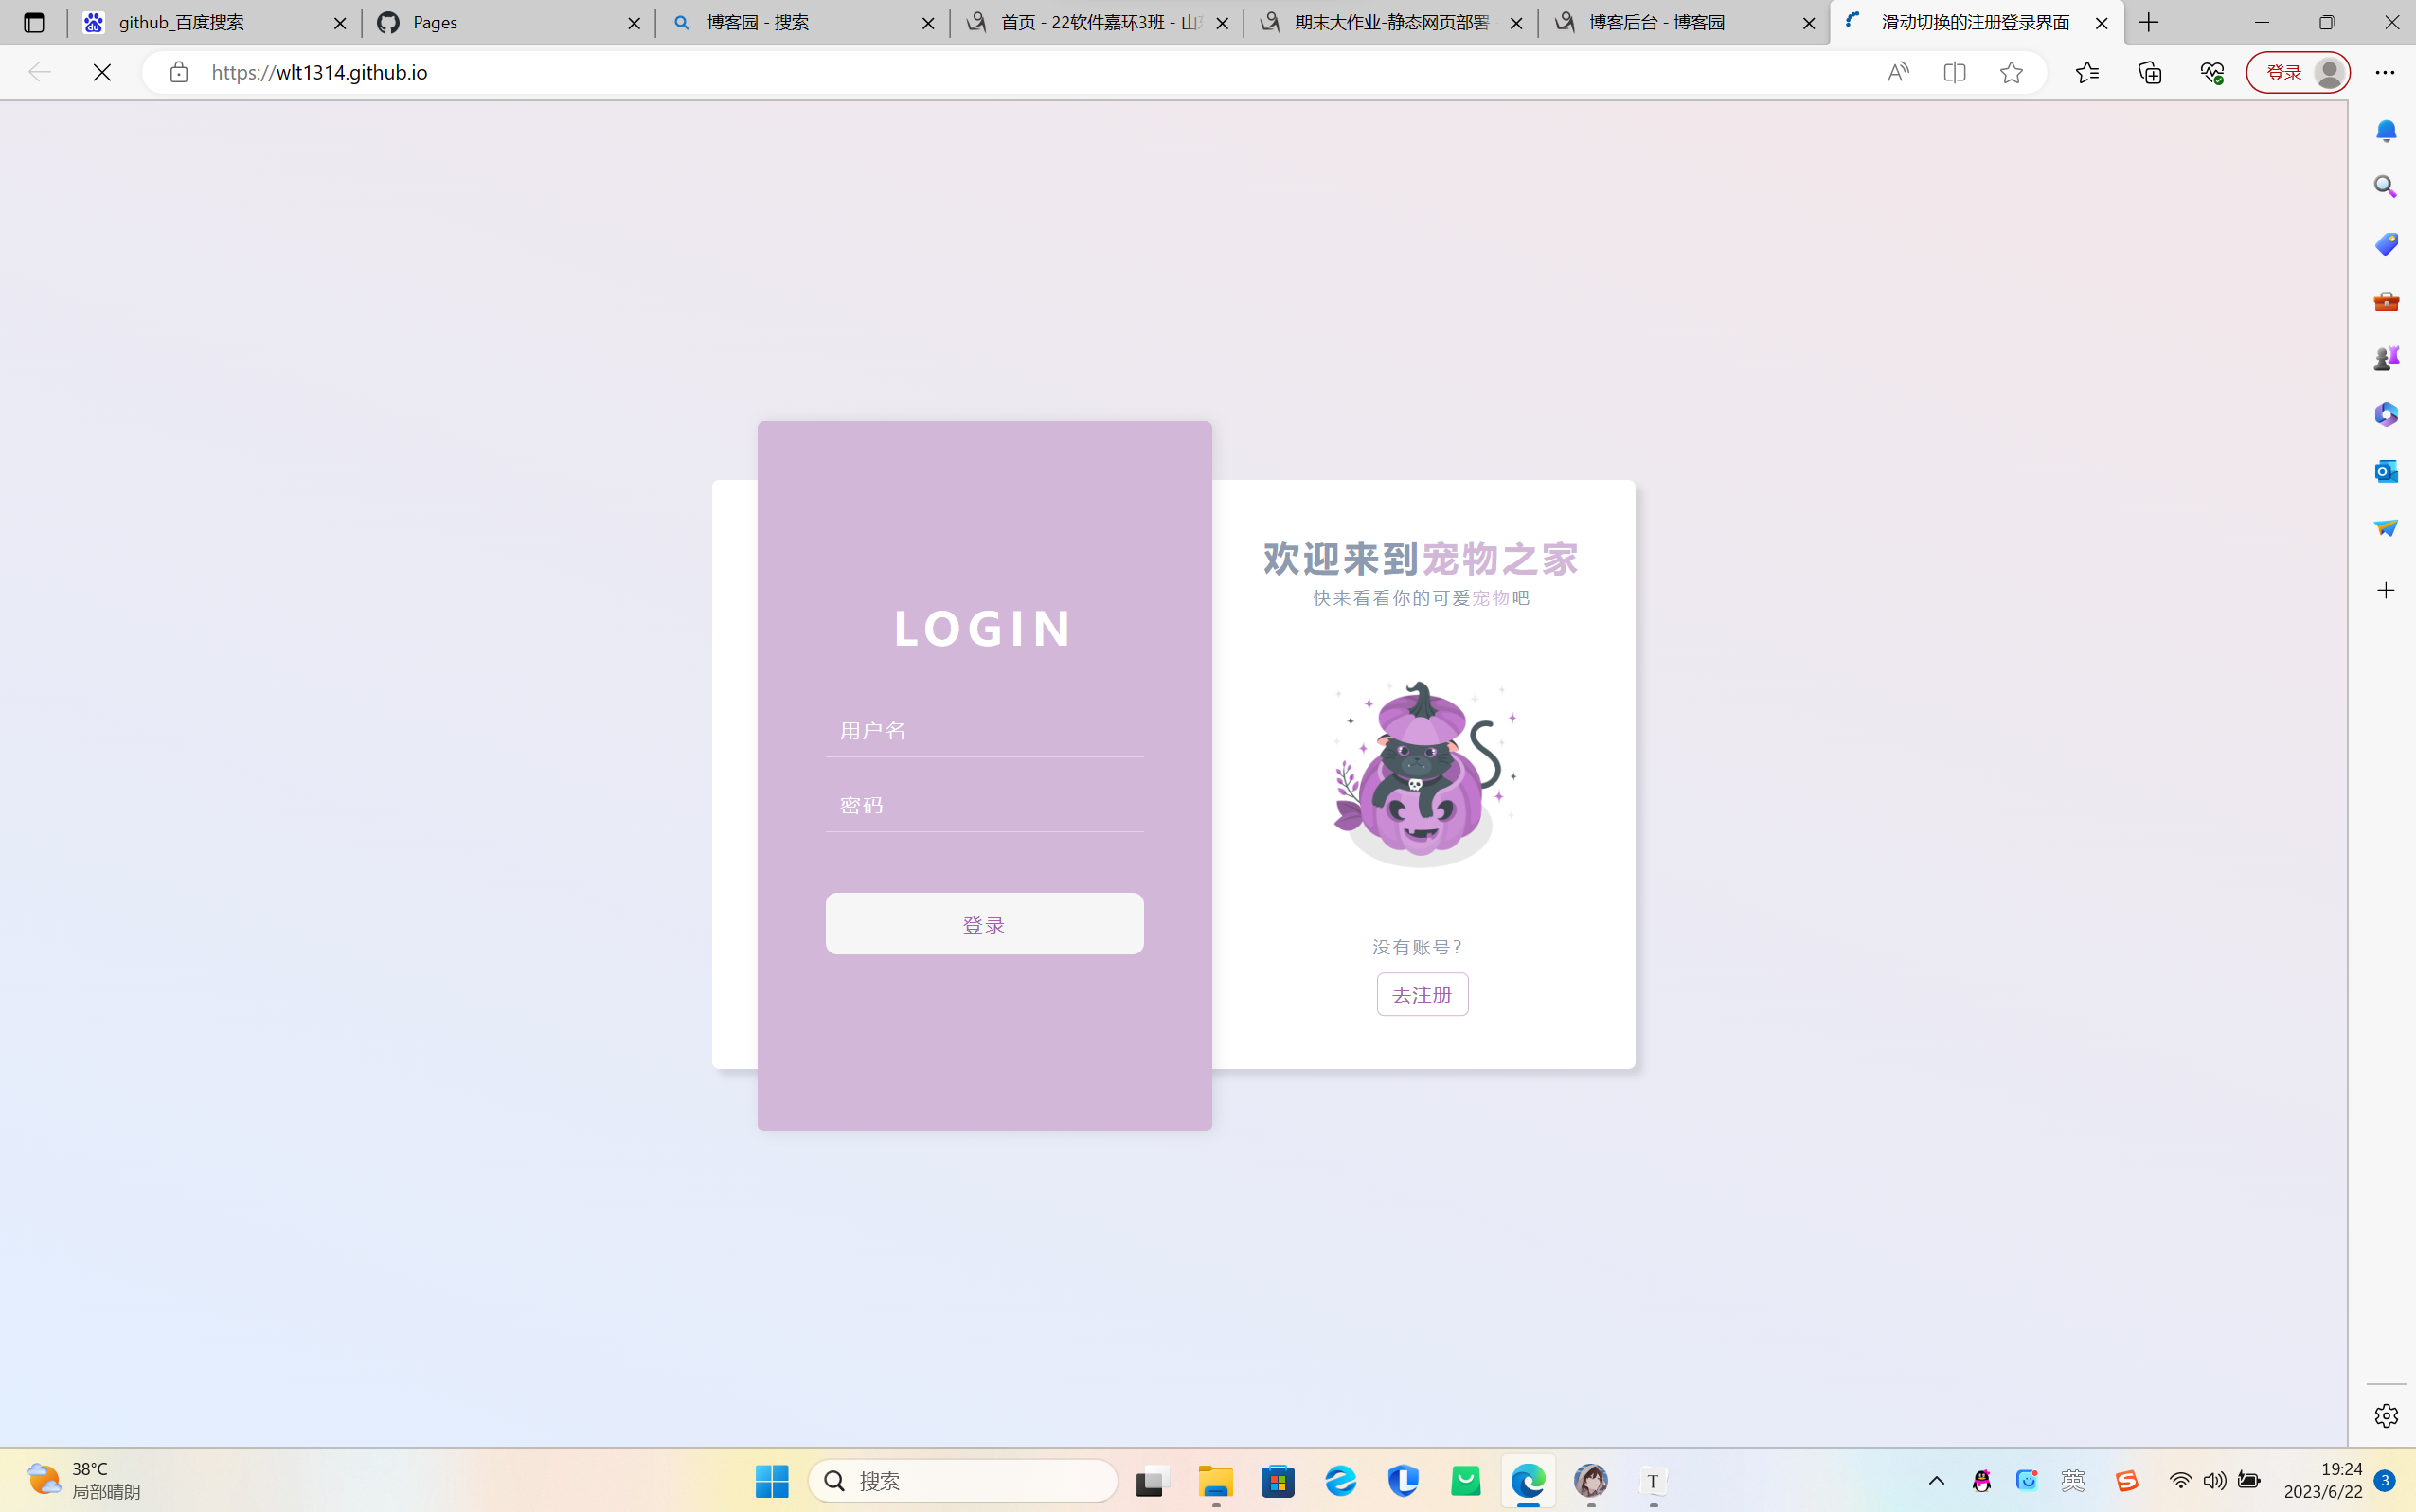Open split screen view icon
The height and width of the screenshot is (1512, 2416).
coord(1954,72)
